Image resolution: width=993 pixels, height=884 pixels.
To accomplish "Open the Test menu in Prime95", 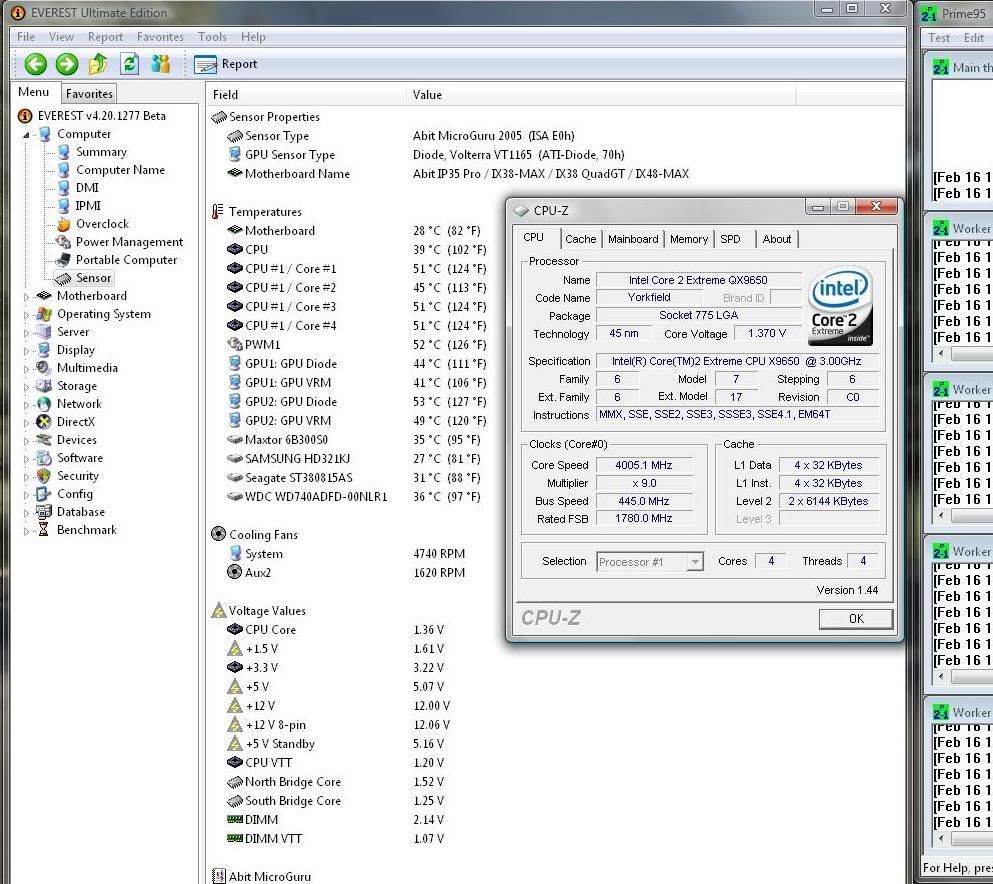I will (939, 38).
